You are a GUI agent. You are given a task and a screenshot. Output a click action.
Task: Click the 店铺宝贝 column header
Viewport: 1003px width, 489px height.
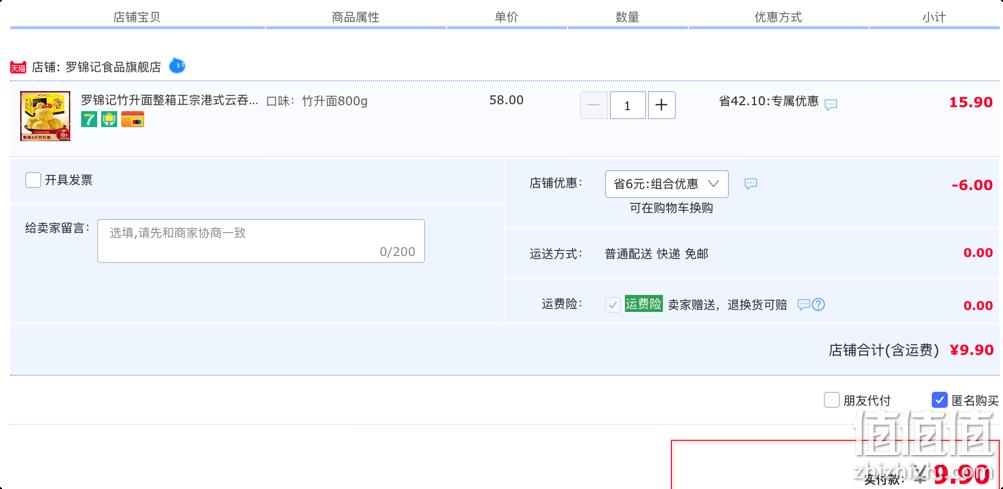pos(137,17)
